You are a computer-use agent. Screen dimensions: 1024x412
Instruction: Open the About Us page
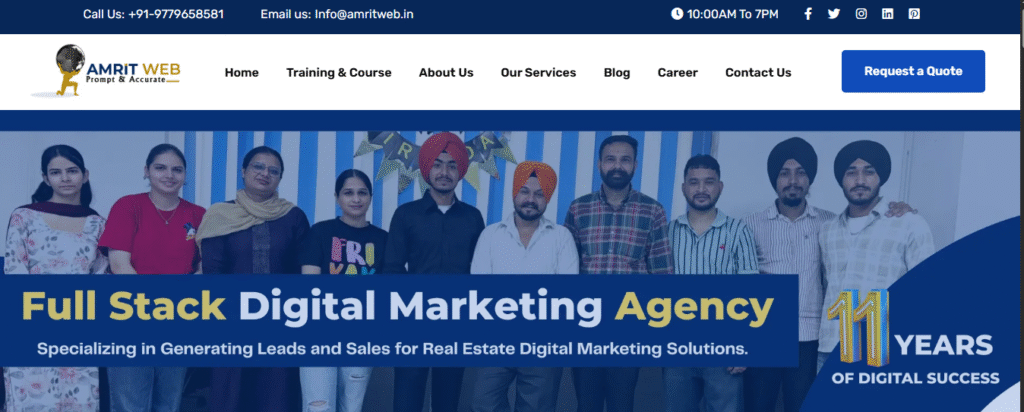coord(446,72)
